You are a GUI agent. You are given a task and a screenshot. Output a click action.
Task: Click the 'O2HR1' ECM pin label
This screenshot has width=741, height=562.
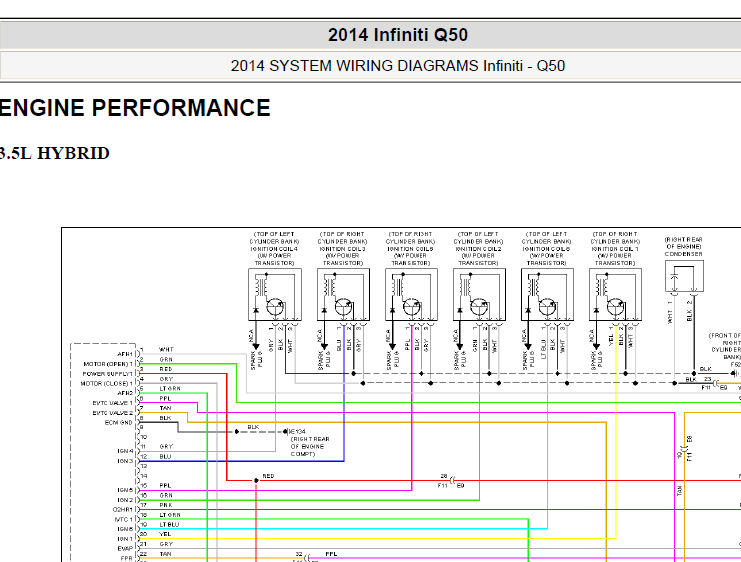click(x=123, y=510)
